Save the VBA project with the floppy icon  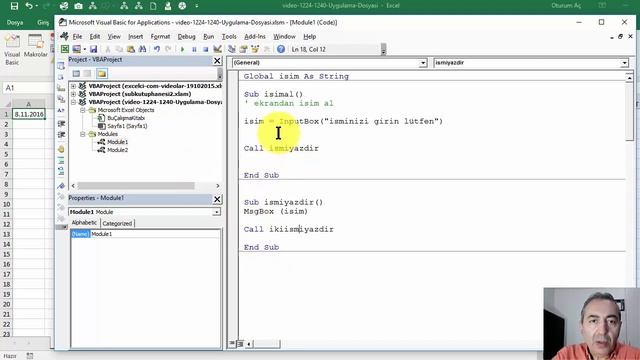coord(93,49)
